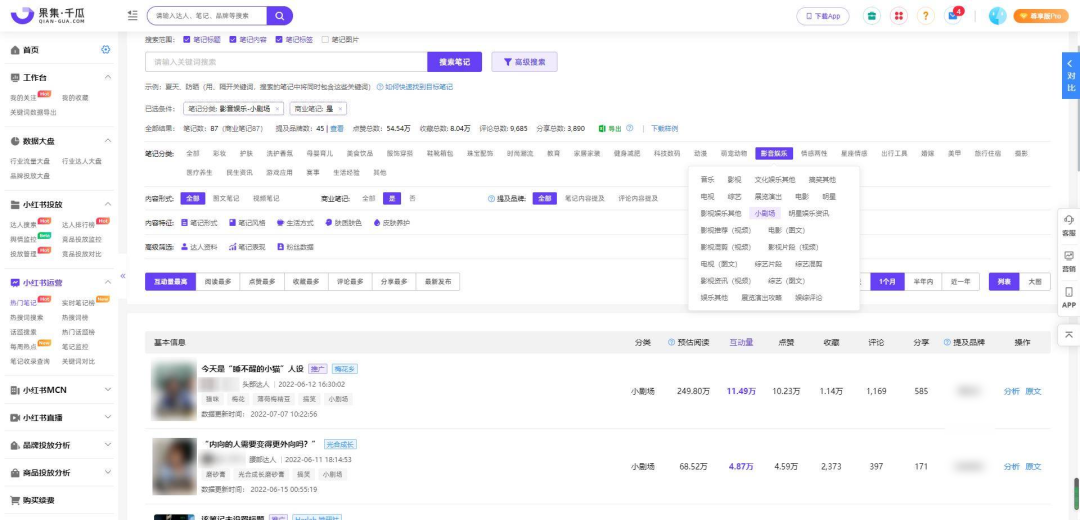Open the 分析 link for the first note

pos(1011,391)
